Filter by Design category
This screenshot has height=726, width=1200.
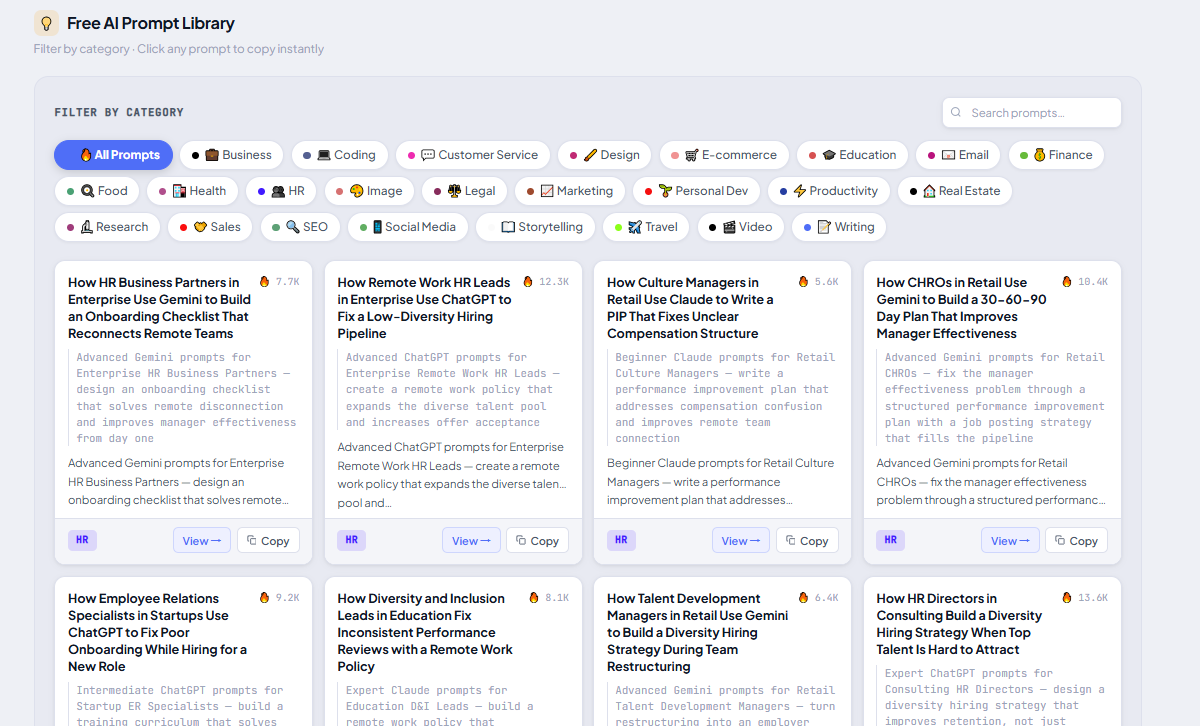605,155
